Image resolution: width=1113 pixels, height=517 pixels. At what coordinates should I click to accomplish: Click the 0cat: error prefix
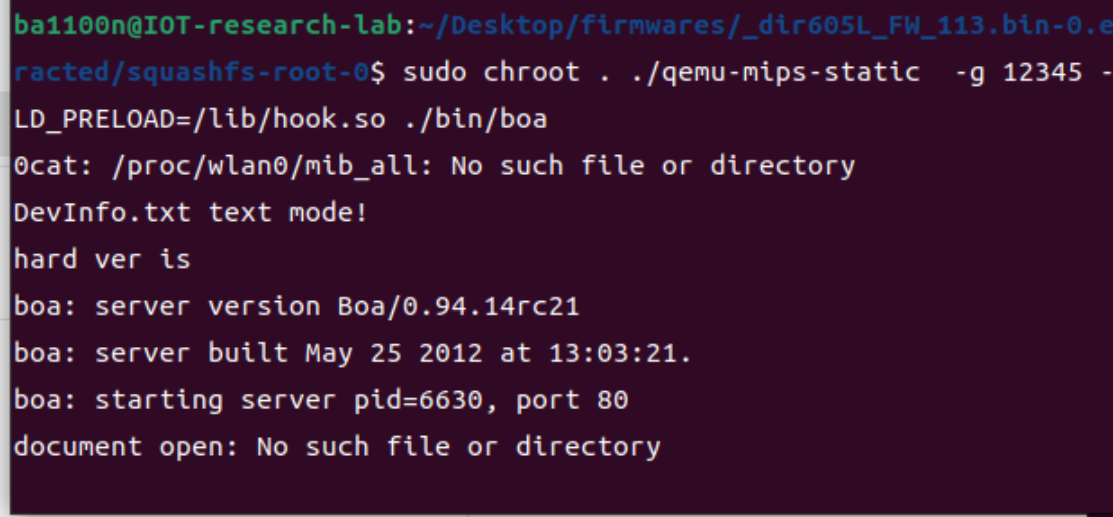tap(45, 165)
